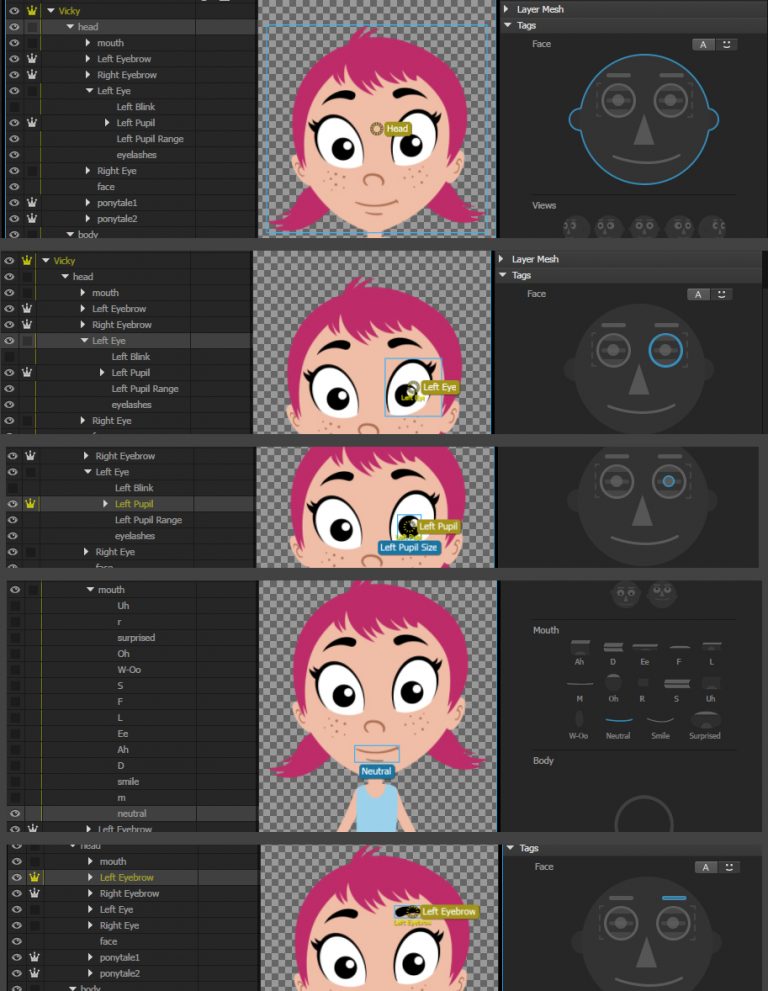768x991 pixels.
Task: Enable visibility for the lowercase smile layer
Action: (x=15, y=782)
